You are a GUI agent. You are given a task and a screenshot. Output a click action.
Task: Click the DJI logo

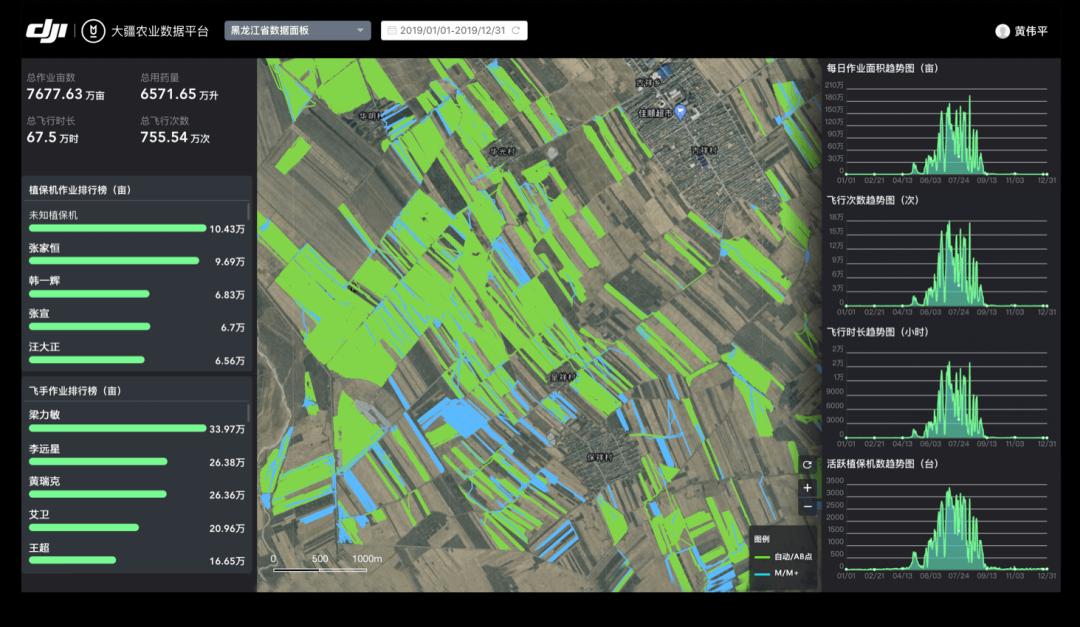coord(46,31)
